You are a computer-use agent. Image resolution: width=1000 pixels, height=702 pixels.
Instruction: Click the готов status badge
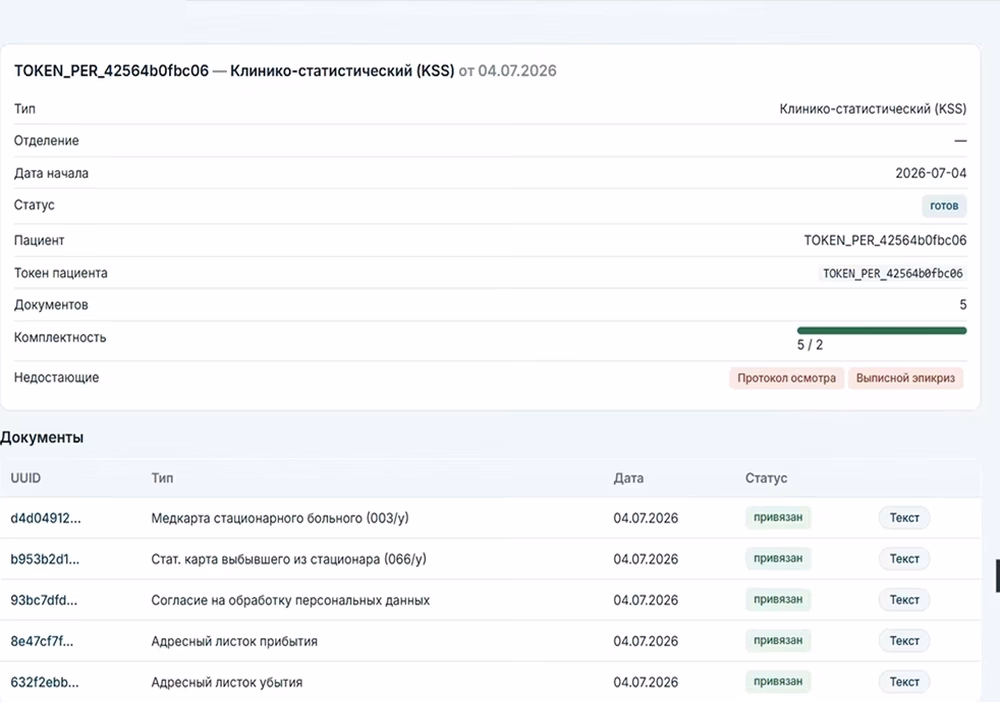[x=944, y=206]
